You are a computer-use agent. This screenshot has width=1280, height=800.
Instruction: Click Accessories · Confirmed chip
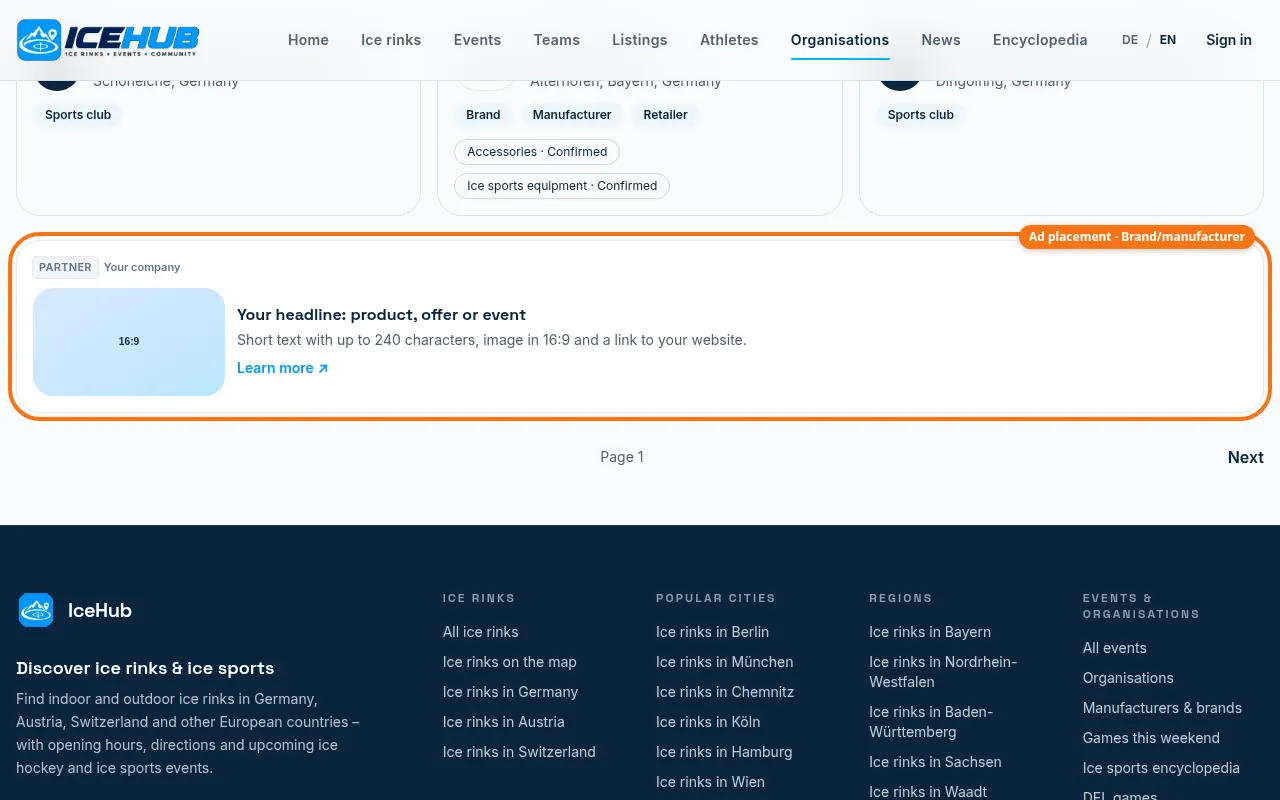537,152
